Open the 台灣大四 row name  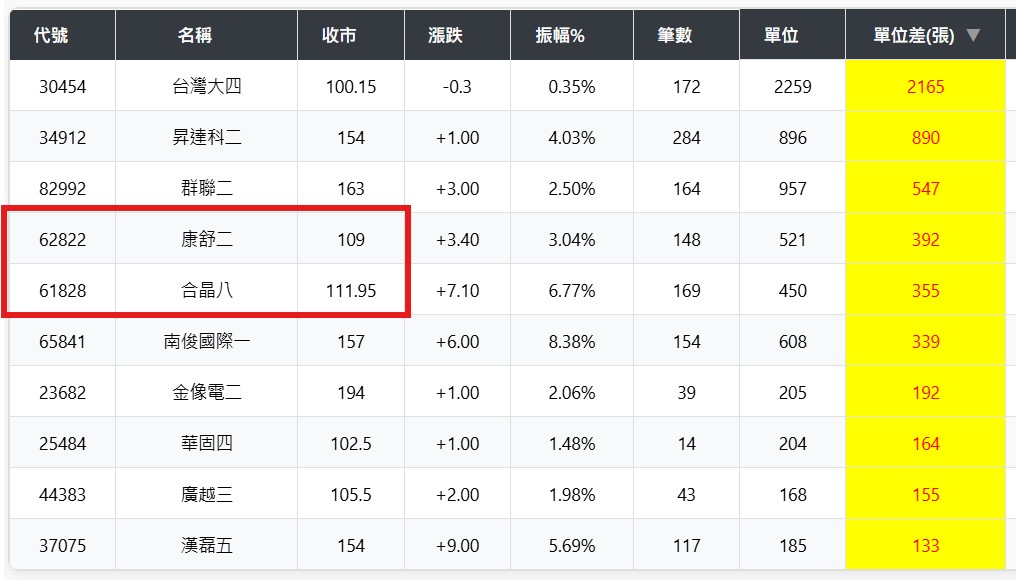point(207,87)
